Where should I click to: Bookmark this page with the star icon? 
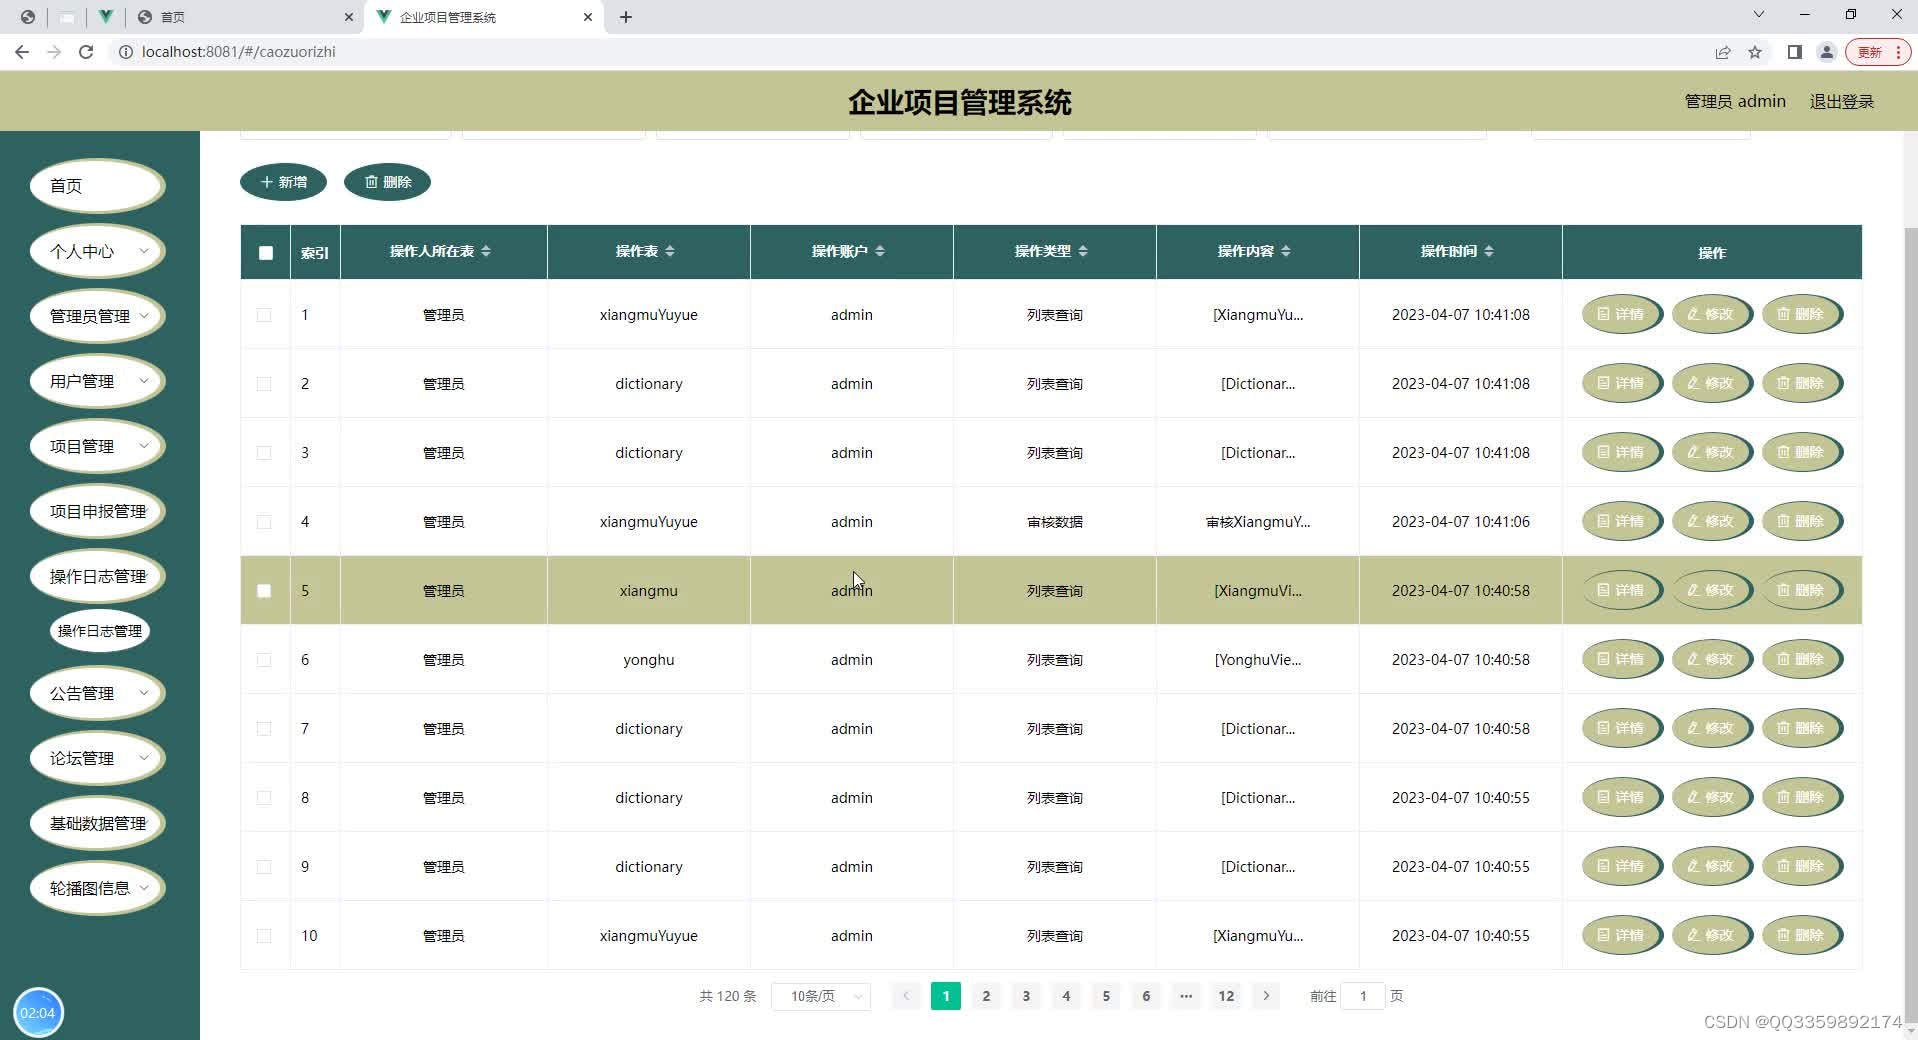(x=1754, y=52)
